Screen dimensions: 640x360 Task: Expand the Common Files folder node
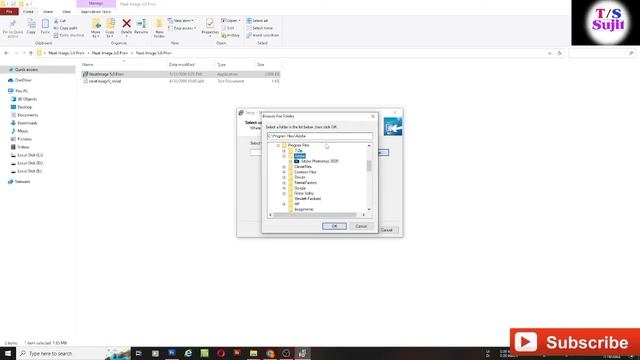coord(284,172)
